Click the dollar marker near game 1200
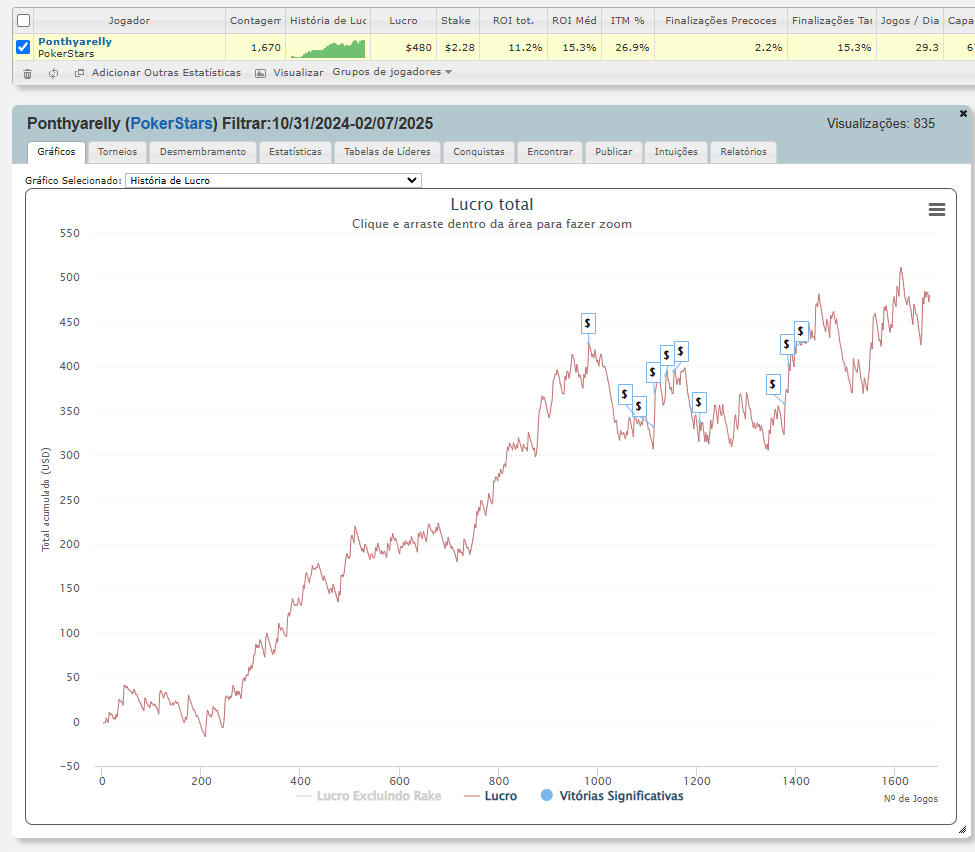 698,402
